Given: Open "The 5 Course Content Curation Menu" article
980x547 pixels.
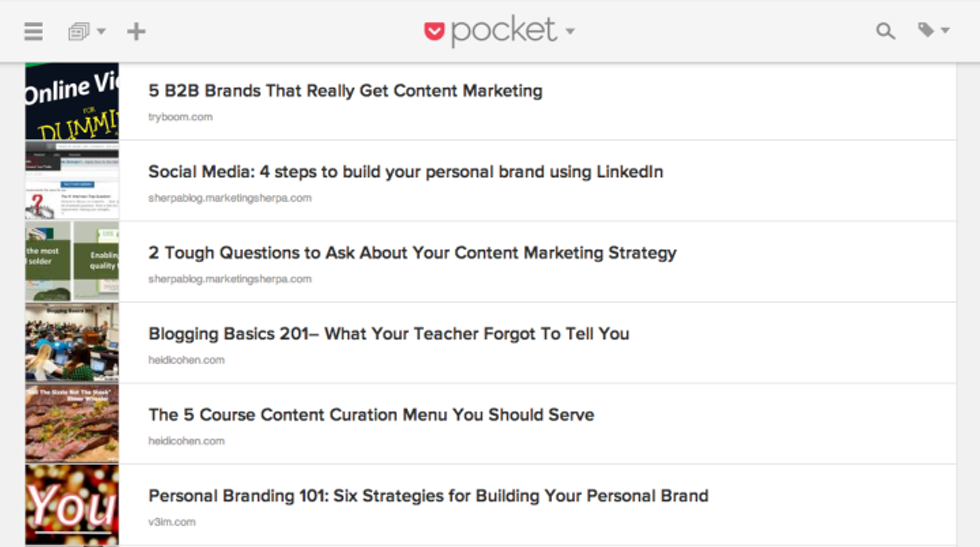Looking at the screenshot, I should pos(371,415).
